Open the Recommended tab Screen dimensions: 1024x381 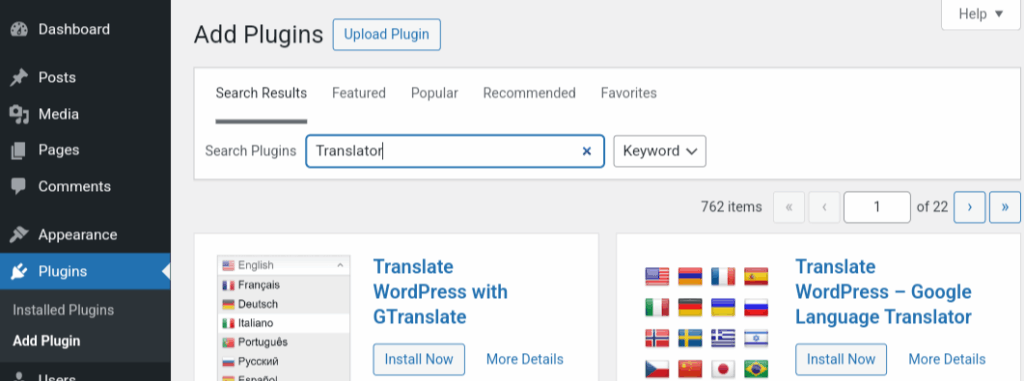pyautogui.click(x=529, y=93)
